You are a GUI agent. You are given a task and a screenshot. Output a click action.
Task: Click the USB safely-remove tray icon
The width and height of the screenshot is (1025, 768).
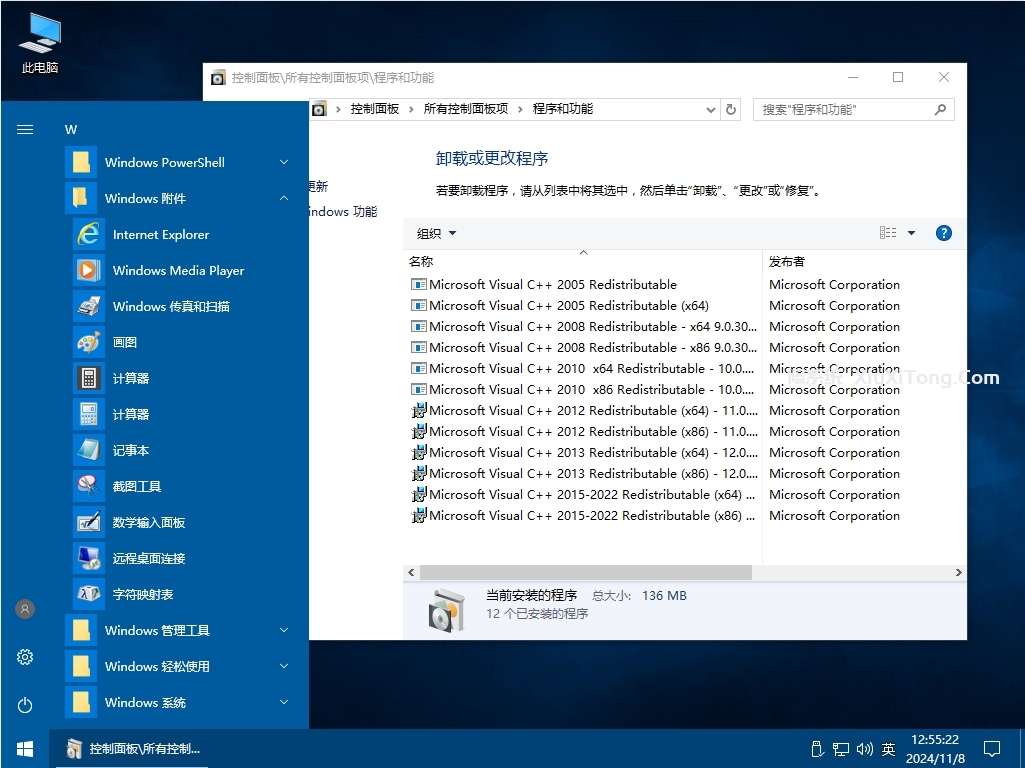click(817, 749)
